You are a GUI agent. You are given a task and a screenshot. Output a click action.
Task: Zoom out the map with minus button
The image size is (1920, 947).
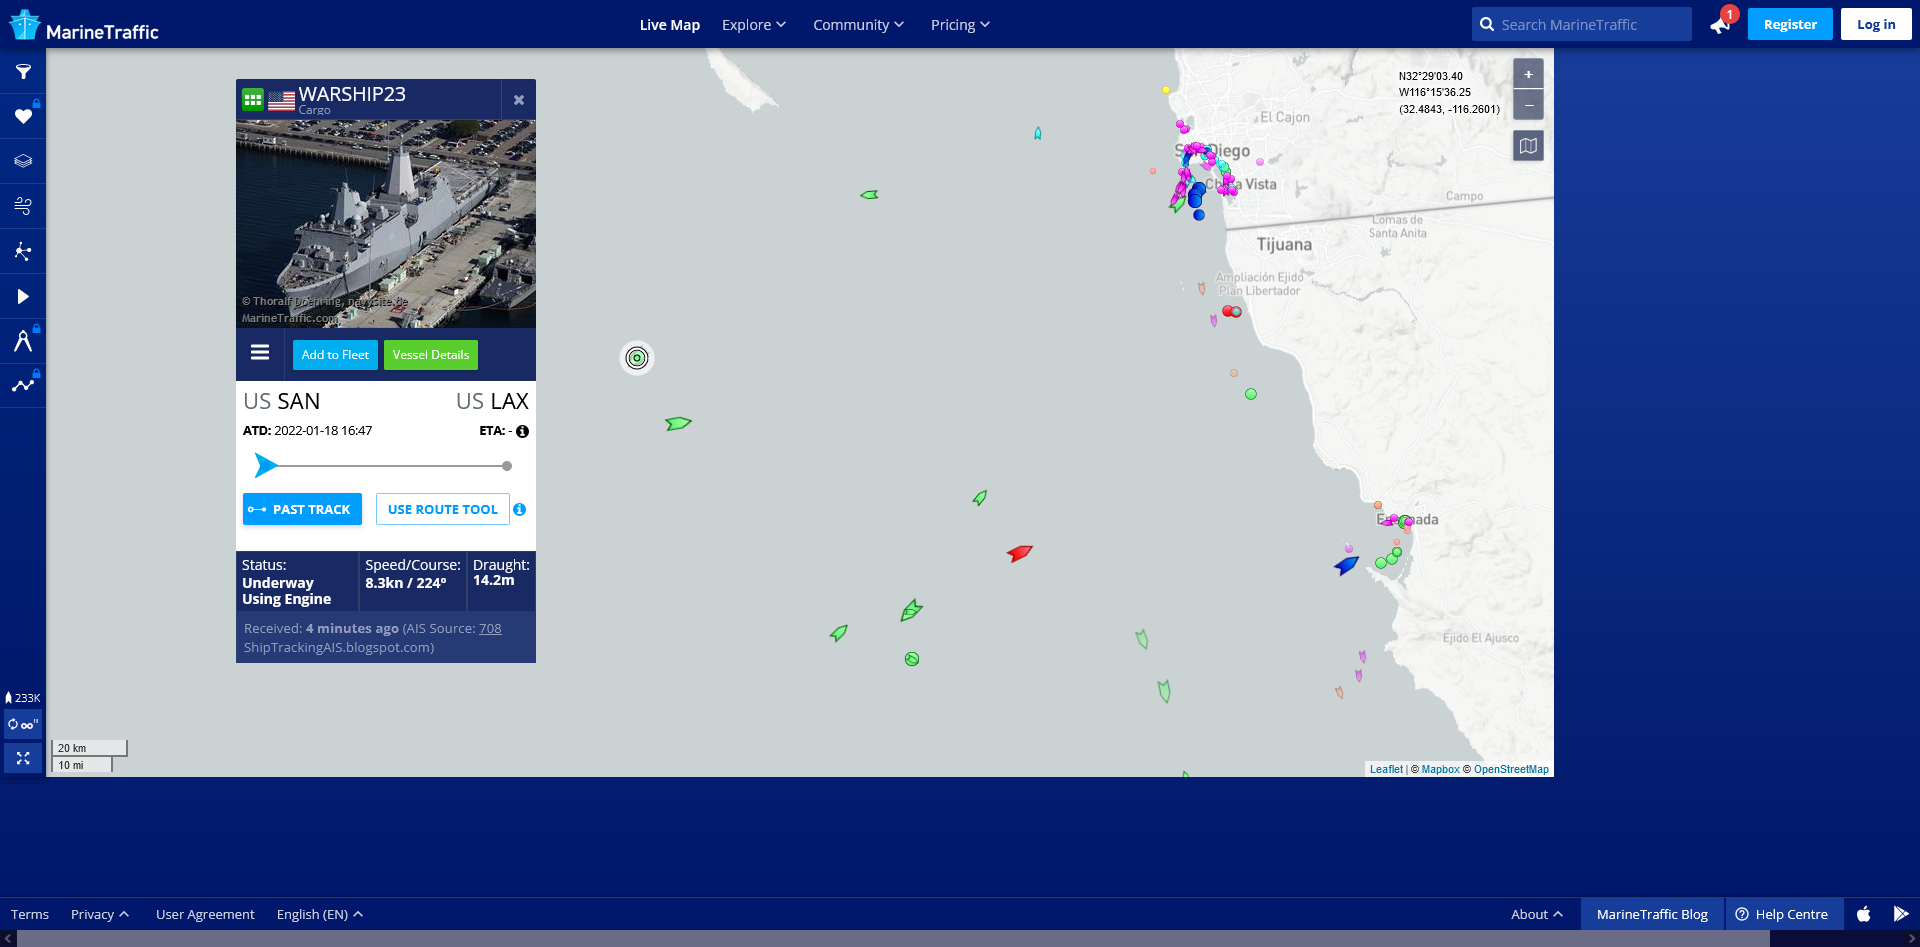tap(1528, 105)
